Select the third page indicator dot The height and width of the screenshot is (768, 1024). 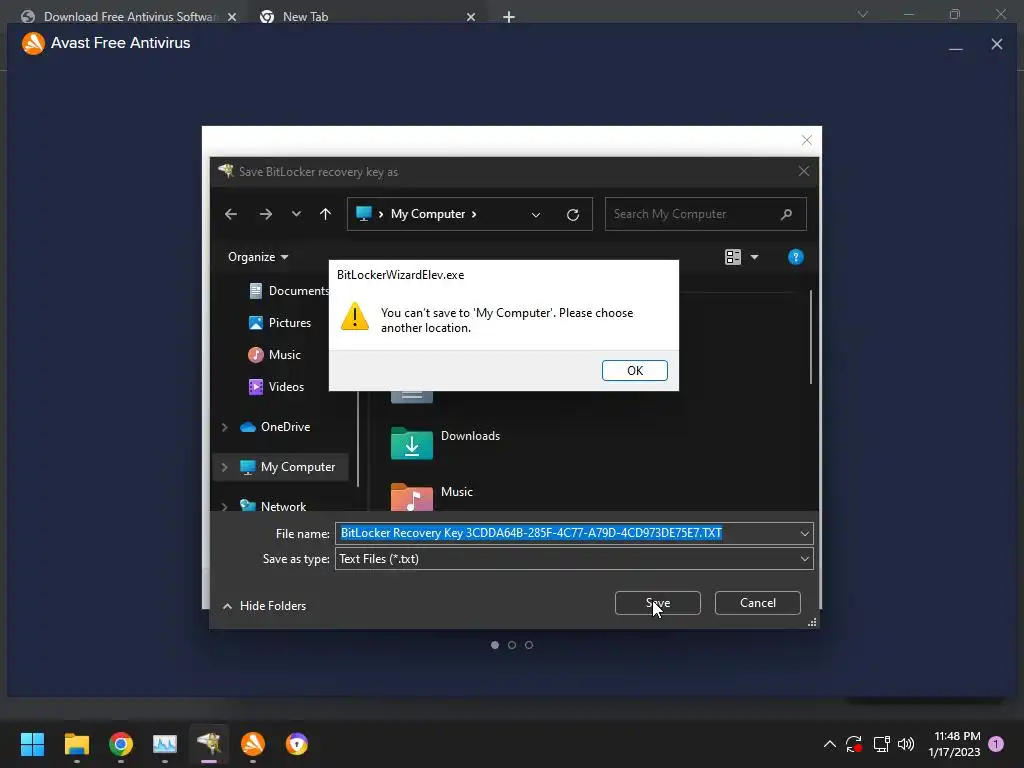pos(529,645)
